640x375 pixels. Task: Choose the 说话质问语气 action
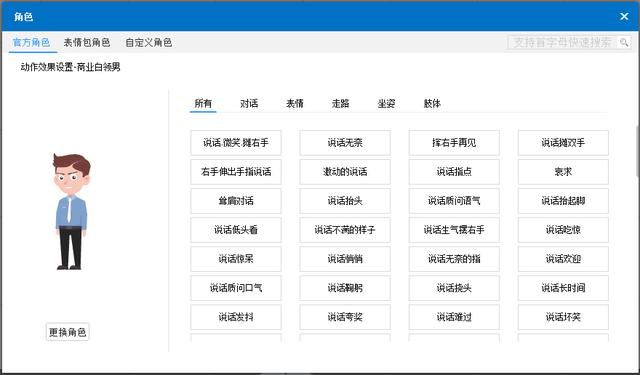(x=454, y=201)
